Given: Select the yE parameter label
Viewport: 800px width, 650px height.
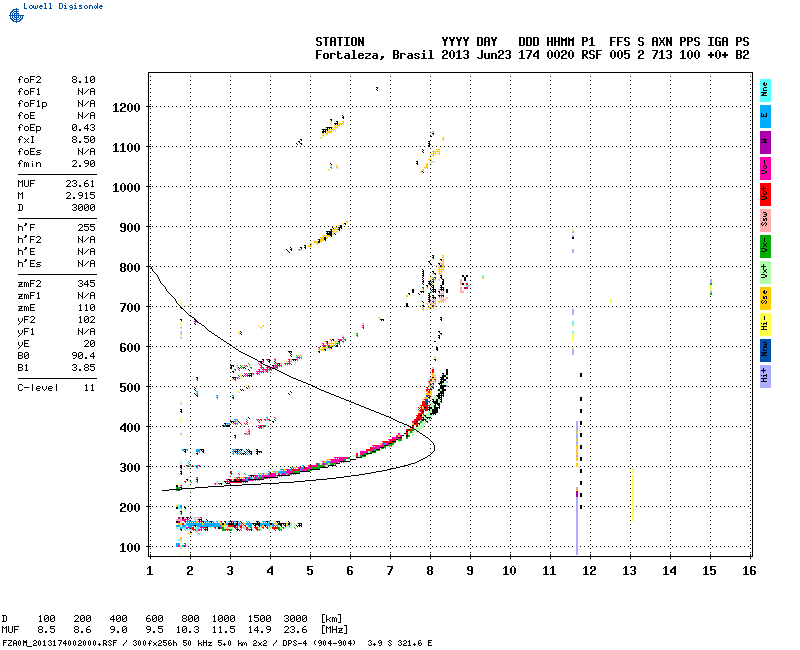Looking at the screenshot, I should click(x=23, y=344).
